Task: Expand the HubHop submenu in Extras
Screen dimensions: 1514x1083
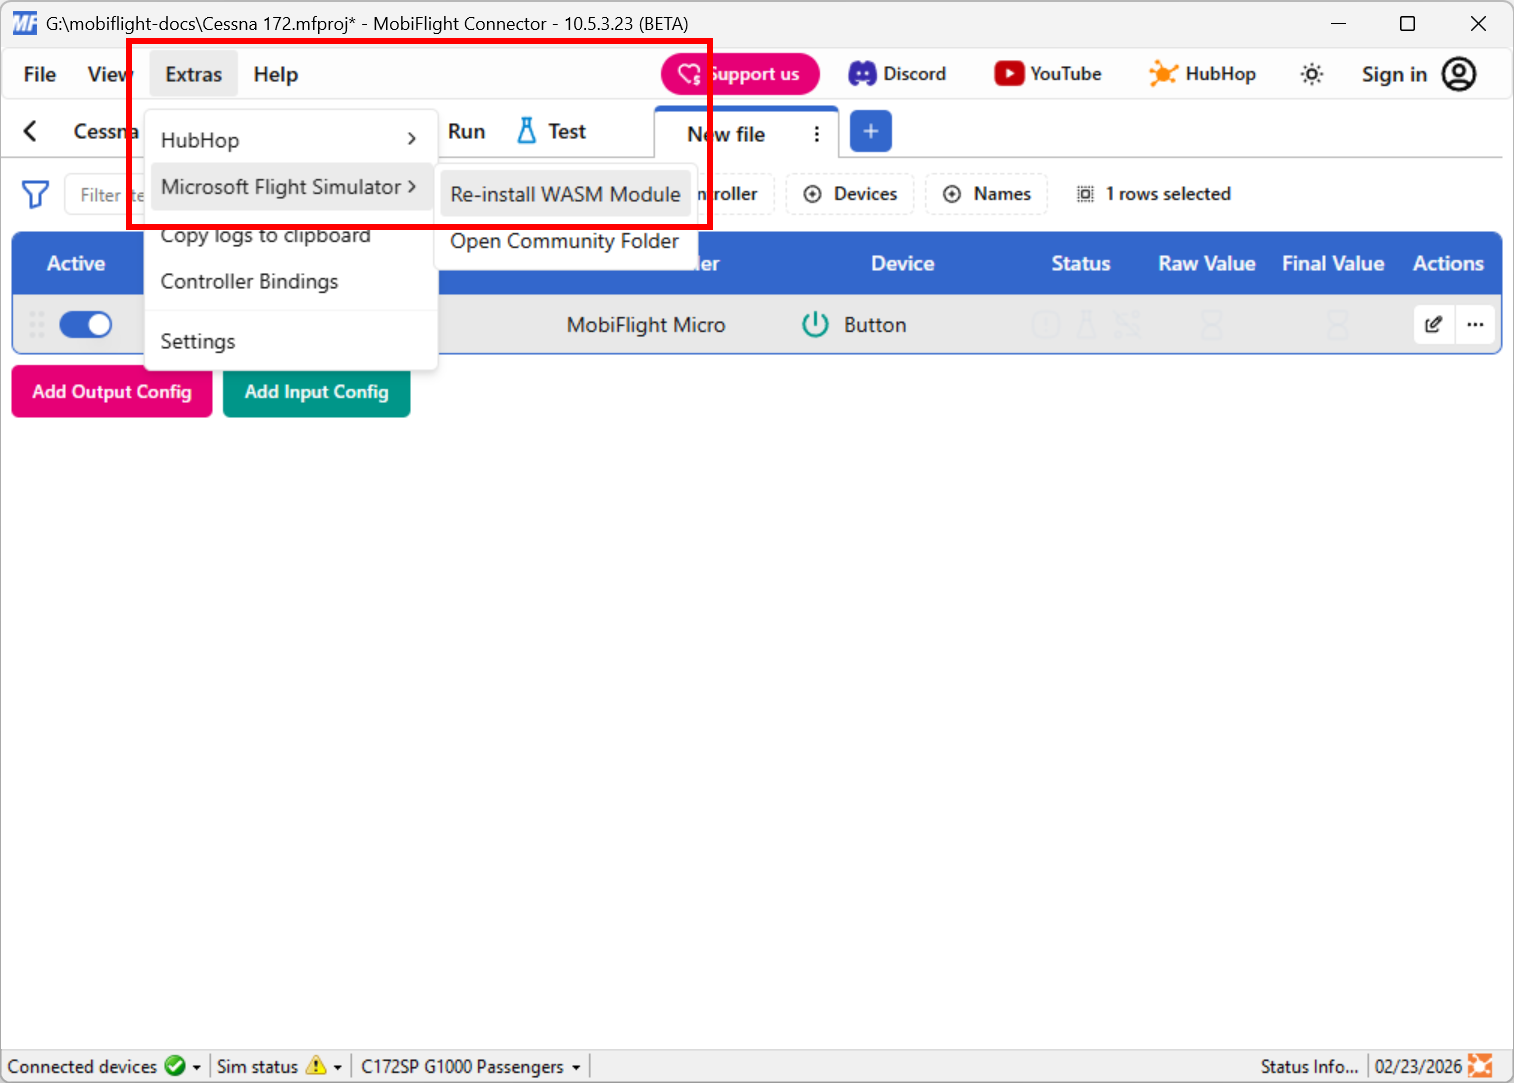Action: tap(288, 140)
